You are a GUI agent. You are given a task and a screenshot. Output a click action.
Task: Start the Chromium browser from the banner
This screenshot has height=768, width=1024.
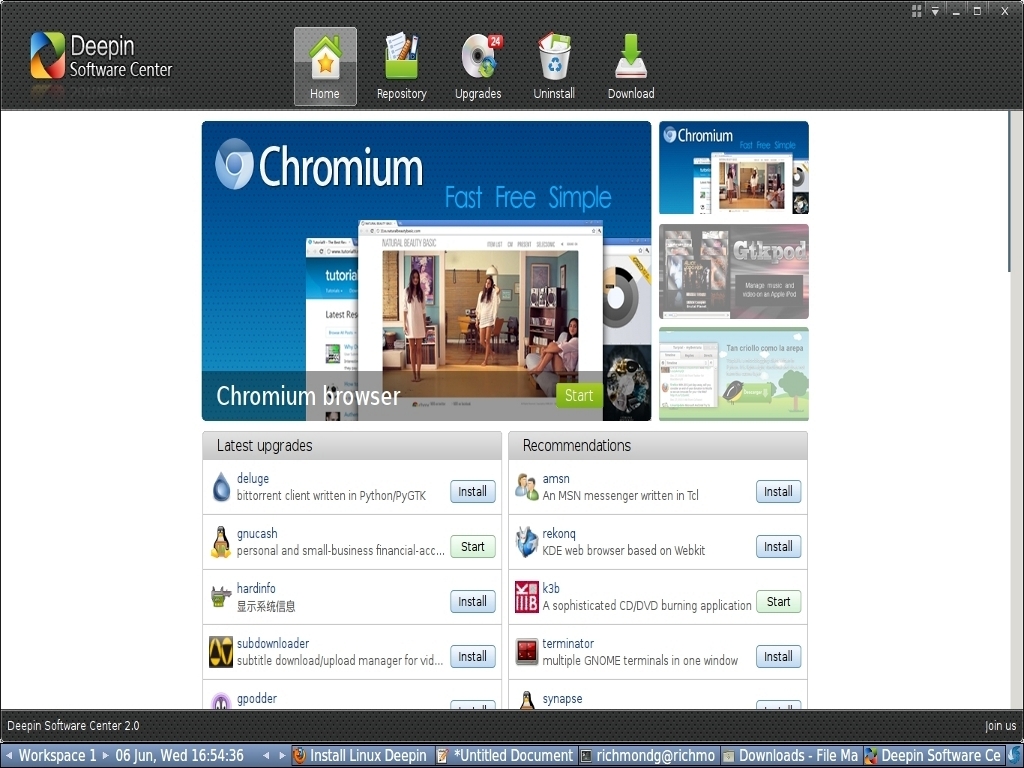579,396
